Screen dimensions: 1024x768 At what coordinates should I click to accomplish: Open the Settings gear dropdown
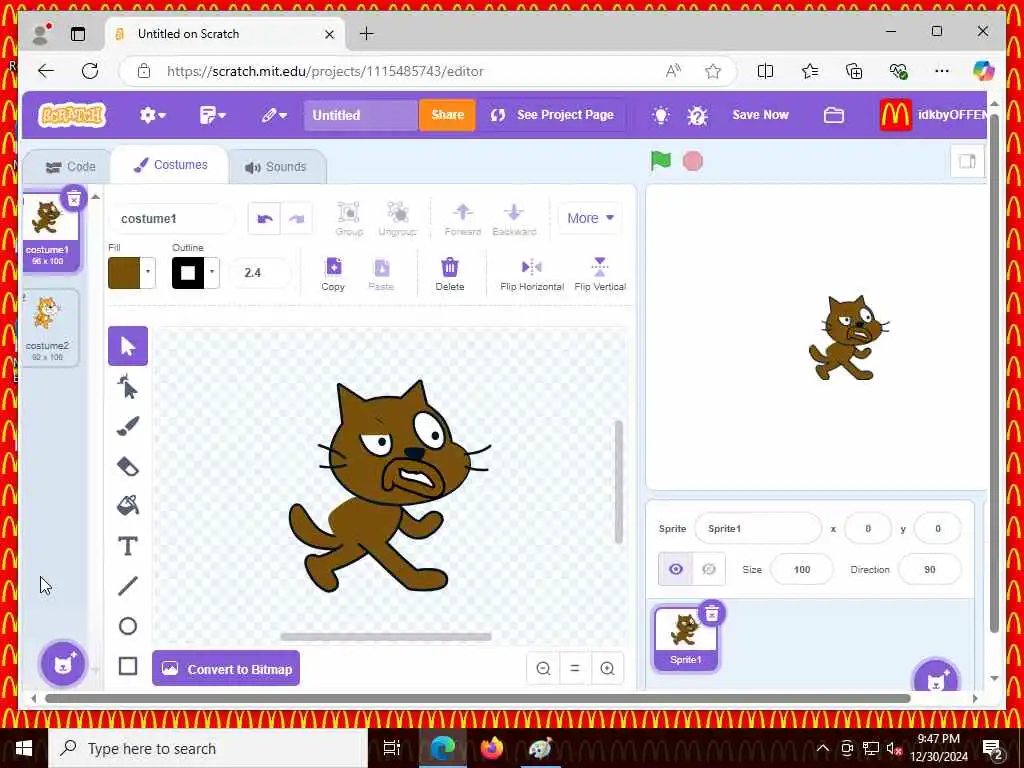[x=152, y=116]
